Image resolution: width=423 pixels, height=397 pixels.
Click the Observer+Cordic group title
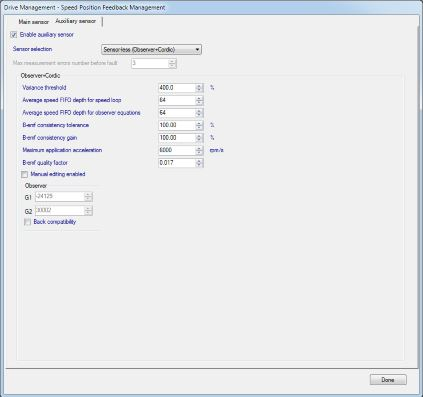(40, 76)
